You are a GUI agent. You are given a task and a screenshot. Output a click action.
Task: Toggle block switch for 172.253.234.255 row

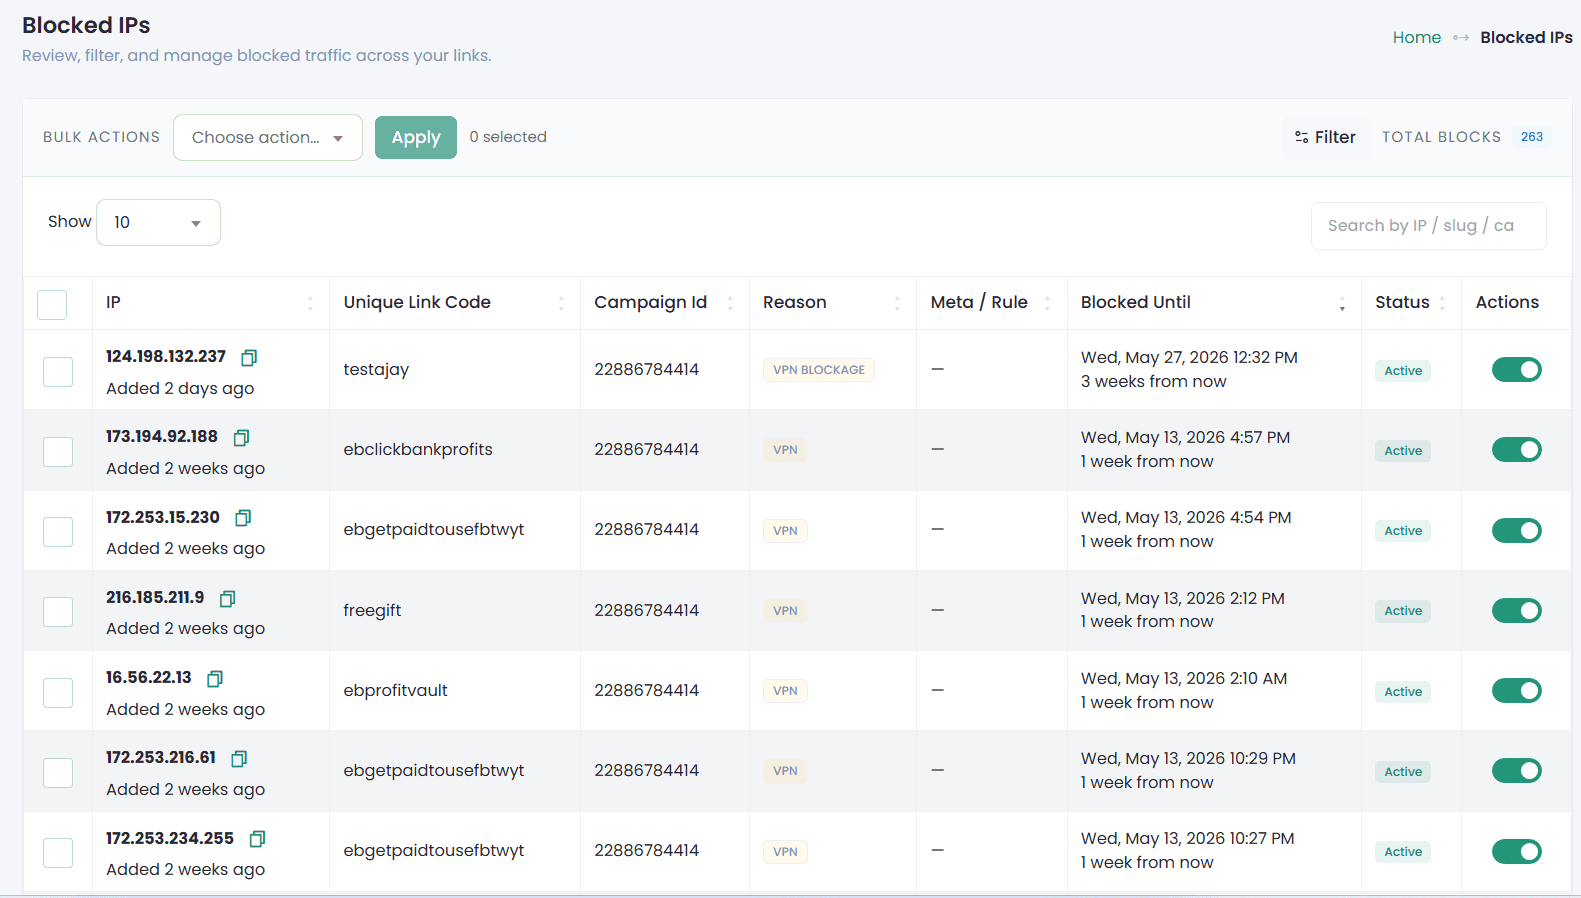click(x=1516, y=851)
